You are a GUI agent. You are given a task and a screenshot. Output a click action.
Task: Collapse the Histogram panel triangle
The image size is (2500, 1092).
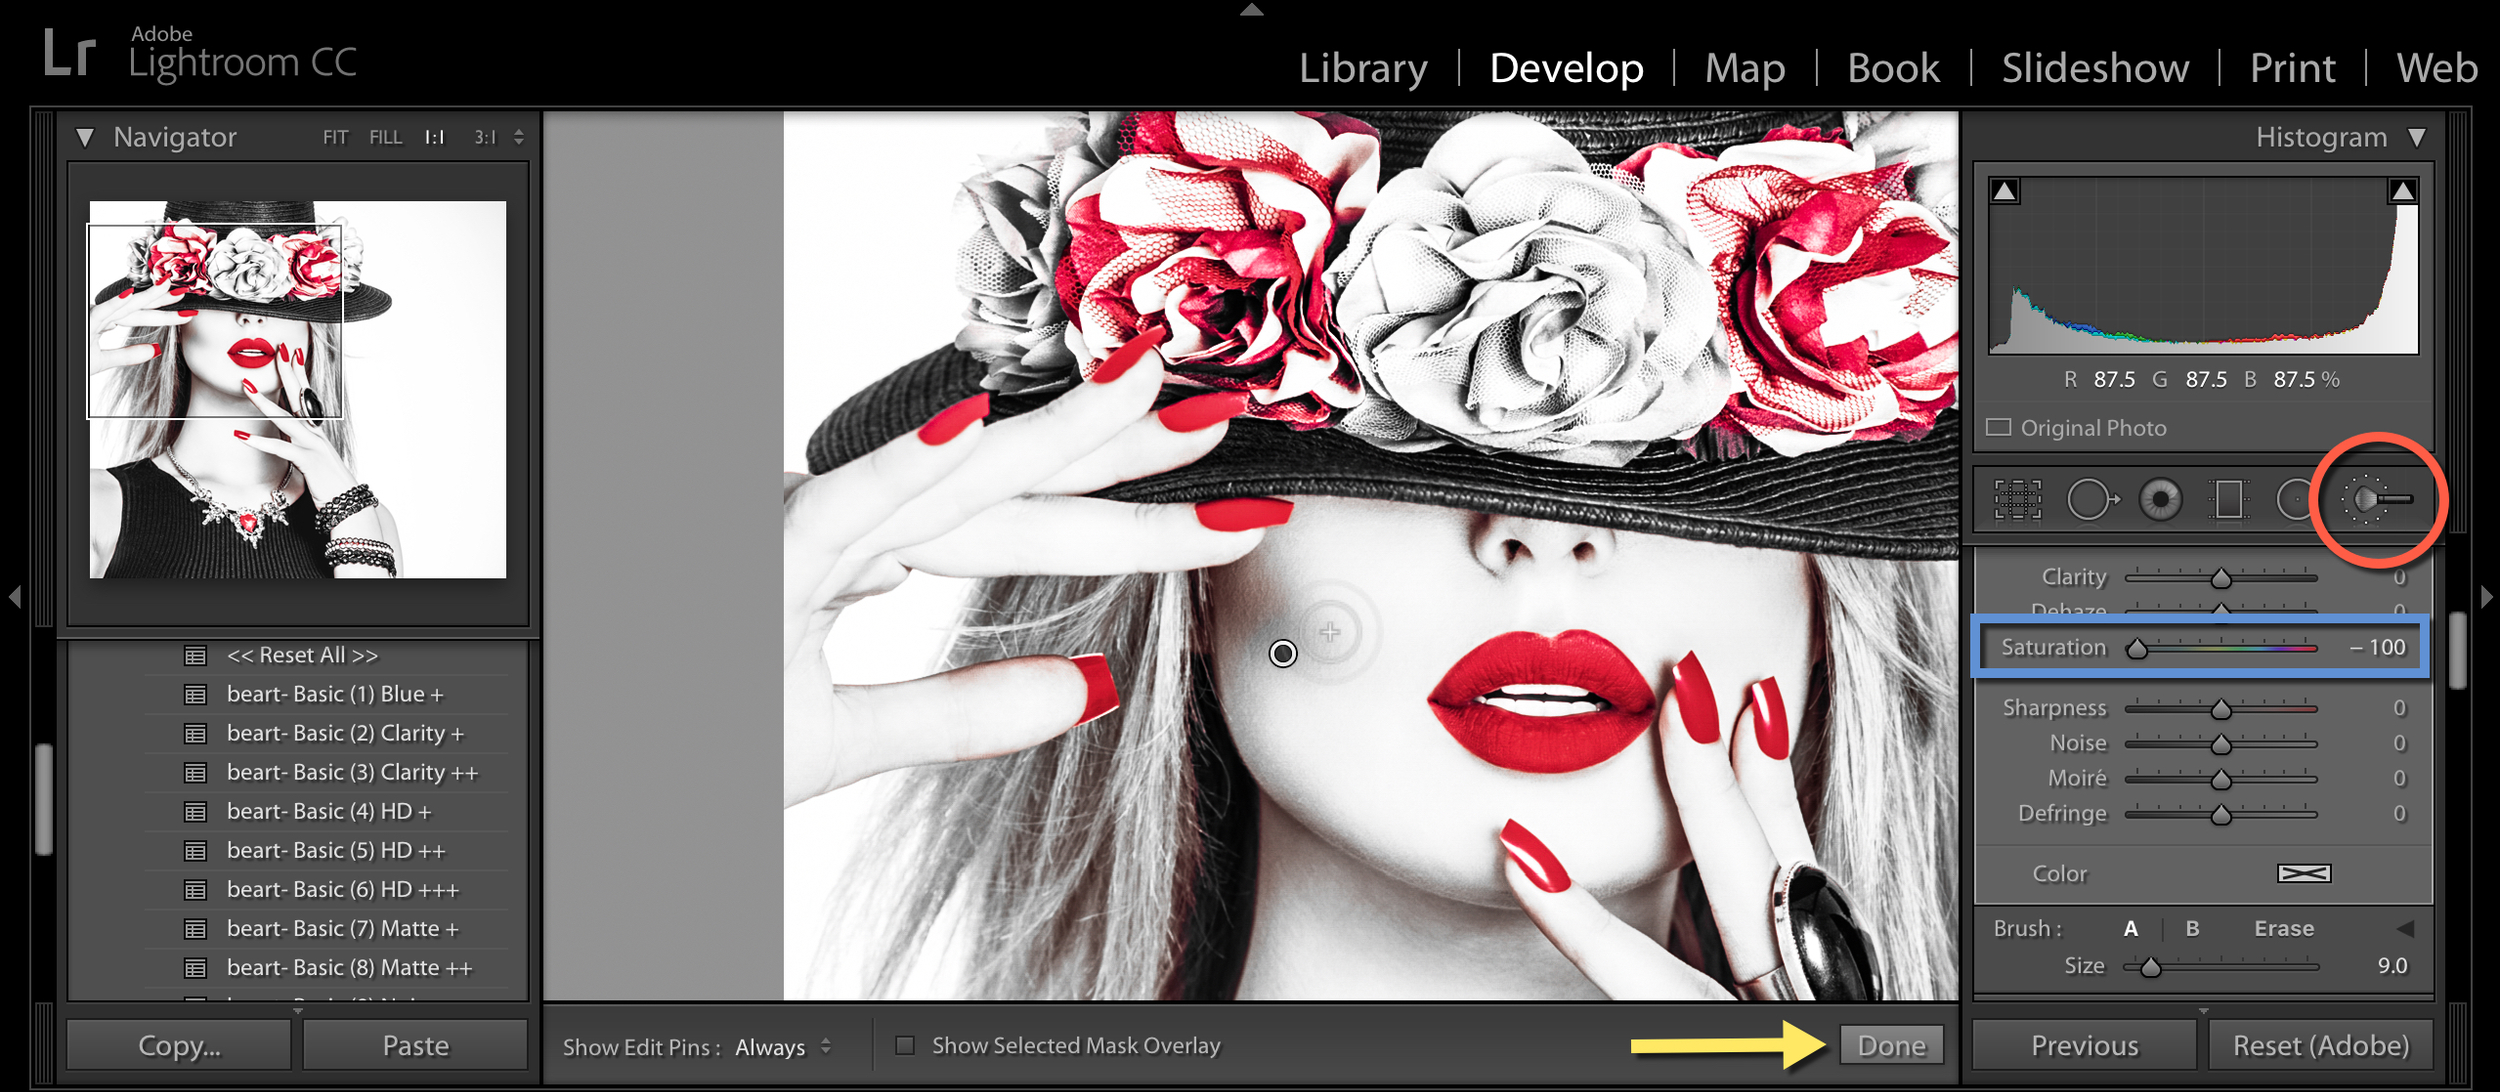[2417, 138]
